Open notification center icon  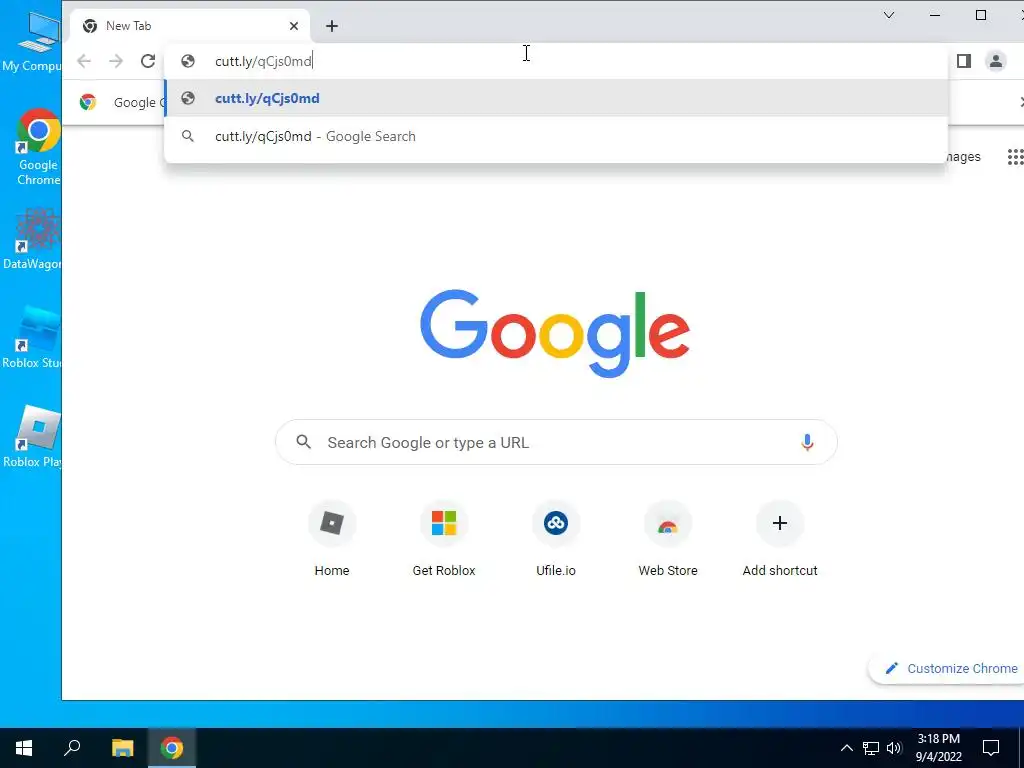pyautogui.click(x=991, y=748)
